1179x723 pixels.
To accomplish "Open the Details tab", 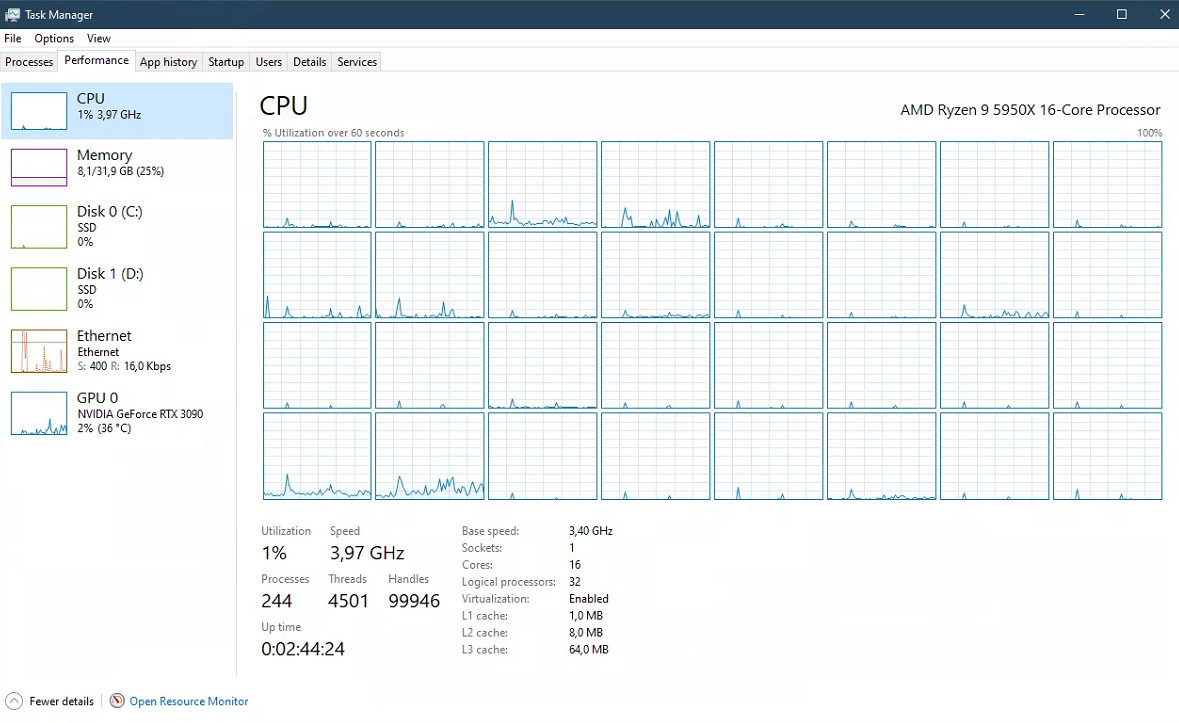I will (309, 62).
